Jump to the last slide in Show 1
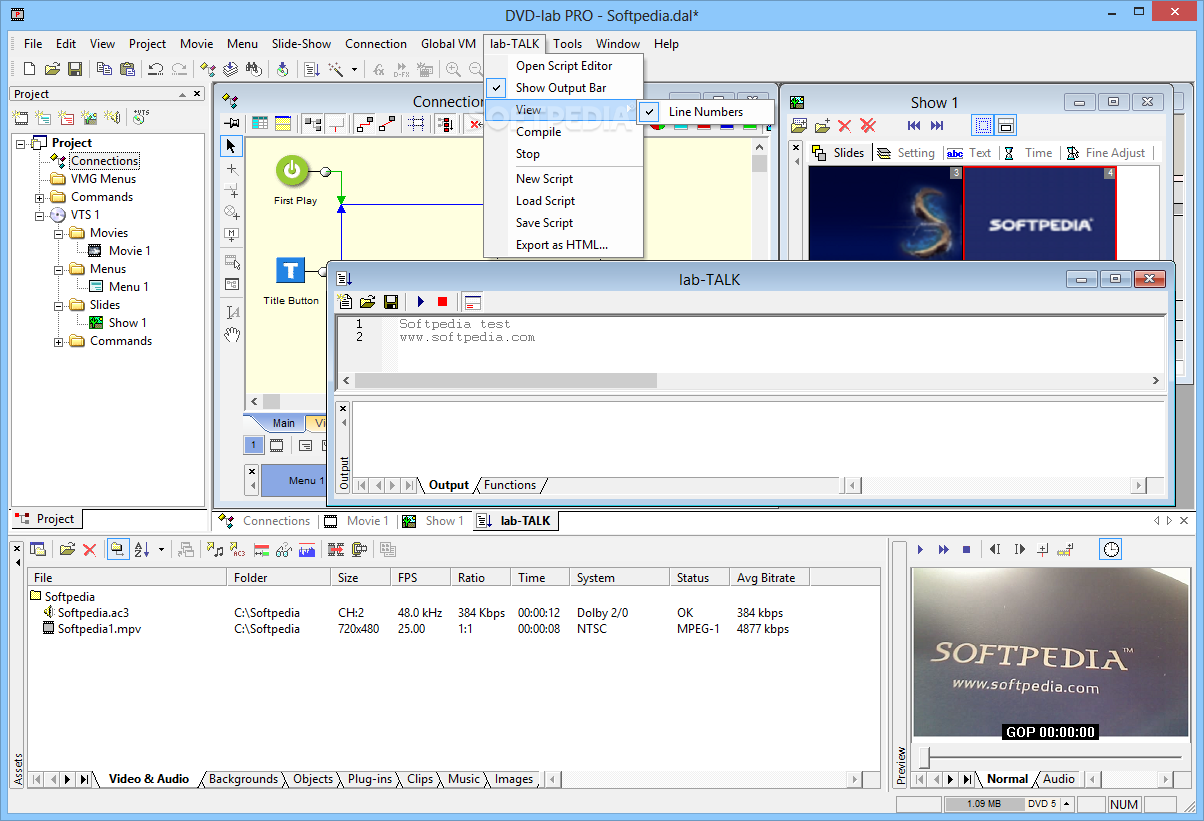The width and height of the screenshot is (1204, 821). [937, 125]
